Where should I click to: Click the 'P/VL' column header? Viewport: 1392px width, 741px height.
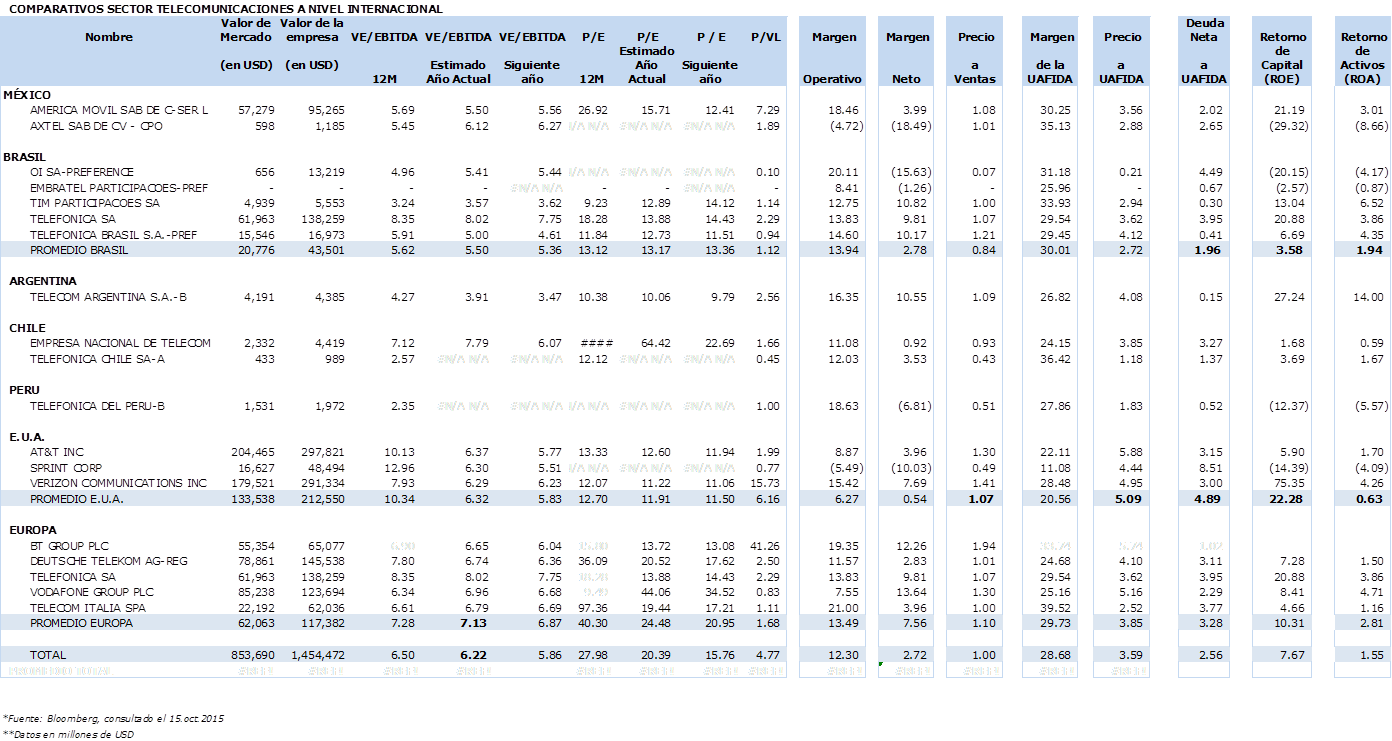click(765, 37)
